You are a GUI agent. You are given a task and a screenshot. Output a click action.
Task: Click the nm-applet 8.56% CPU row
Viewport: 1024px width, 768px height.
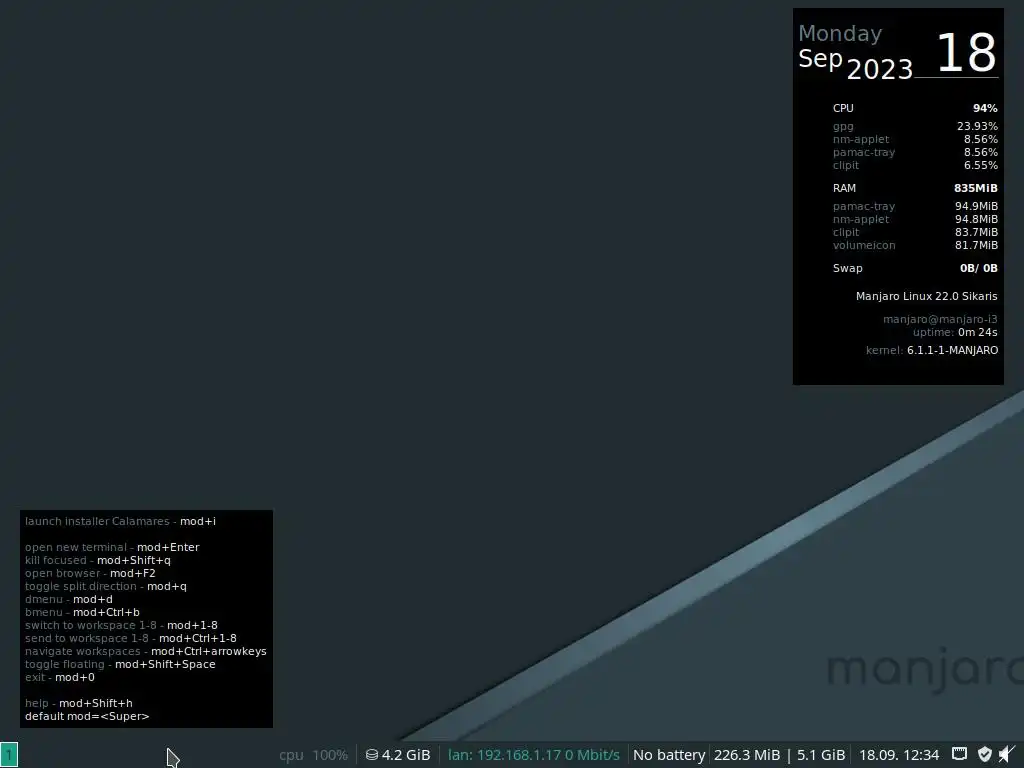point(915,139)
